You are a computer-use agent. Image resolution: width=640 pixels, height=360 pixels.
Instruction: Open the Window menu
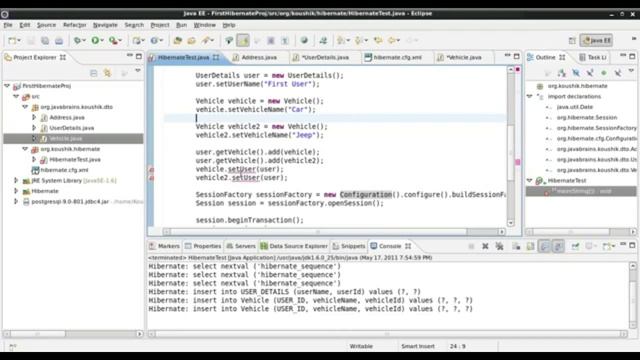coord(204,25)
